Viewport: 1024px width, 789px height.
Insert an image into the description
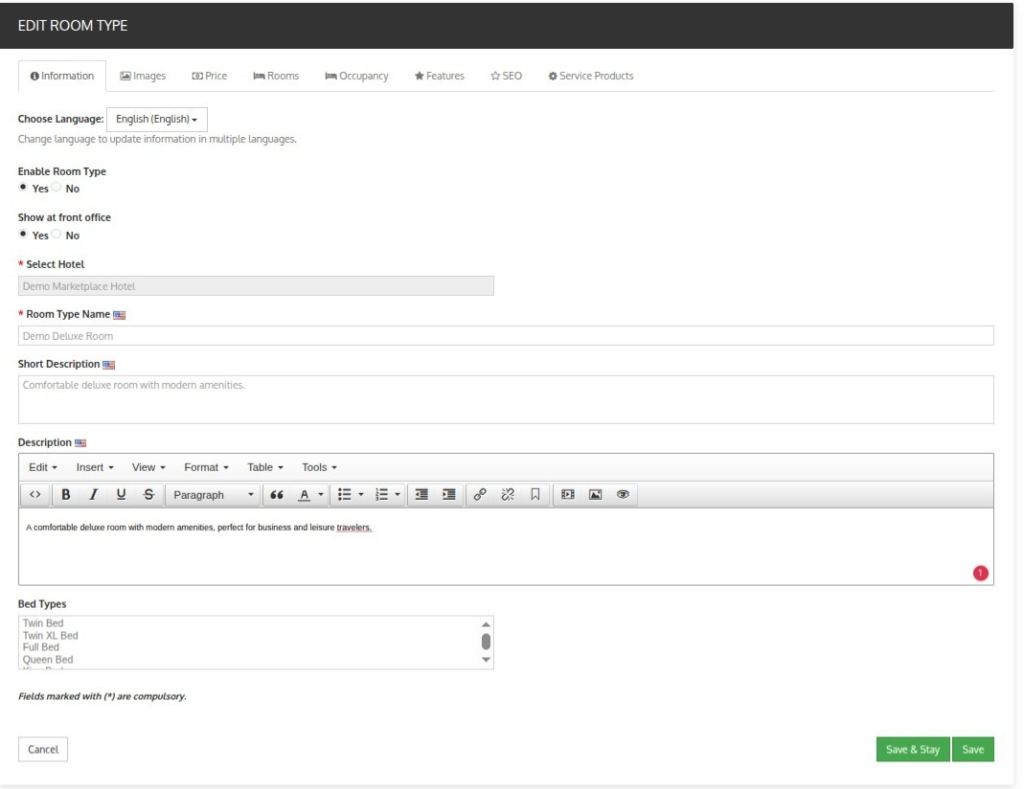click(595, 494)
